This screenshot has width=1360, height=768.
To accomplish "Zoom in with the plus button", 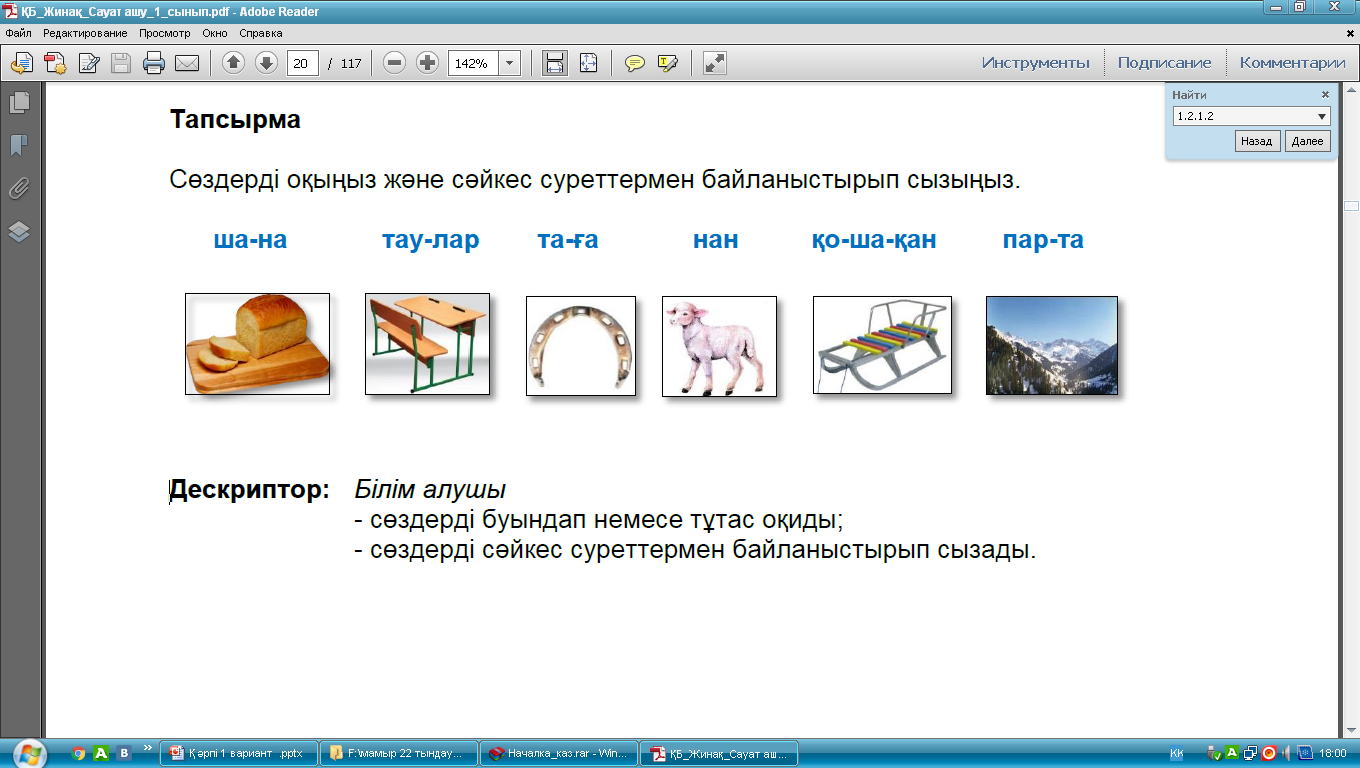I will pyautogui.click(x=427, y=63).
